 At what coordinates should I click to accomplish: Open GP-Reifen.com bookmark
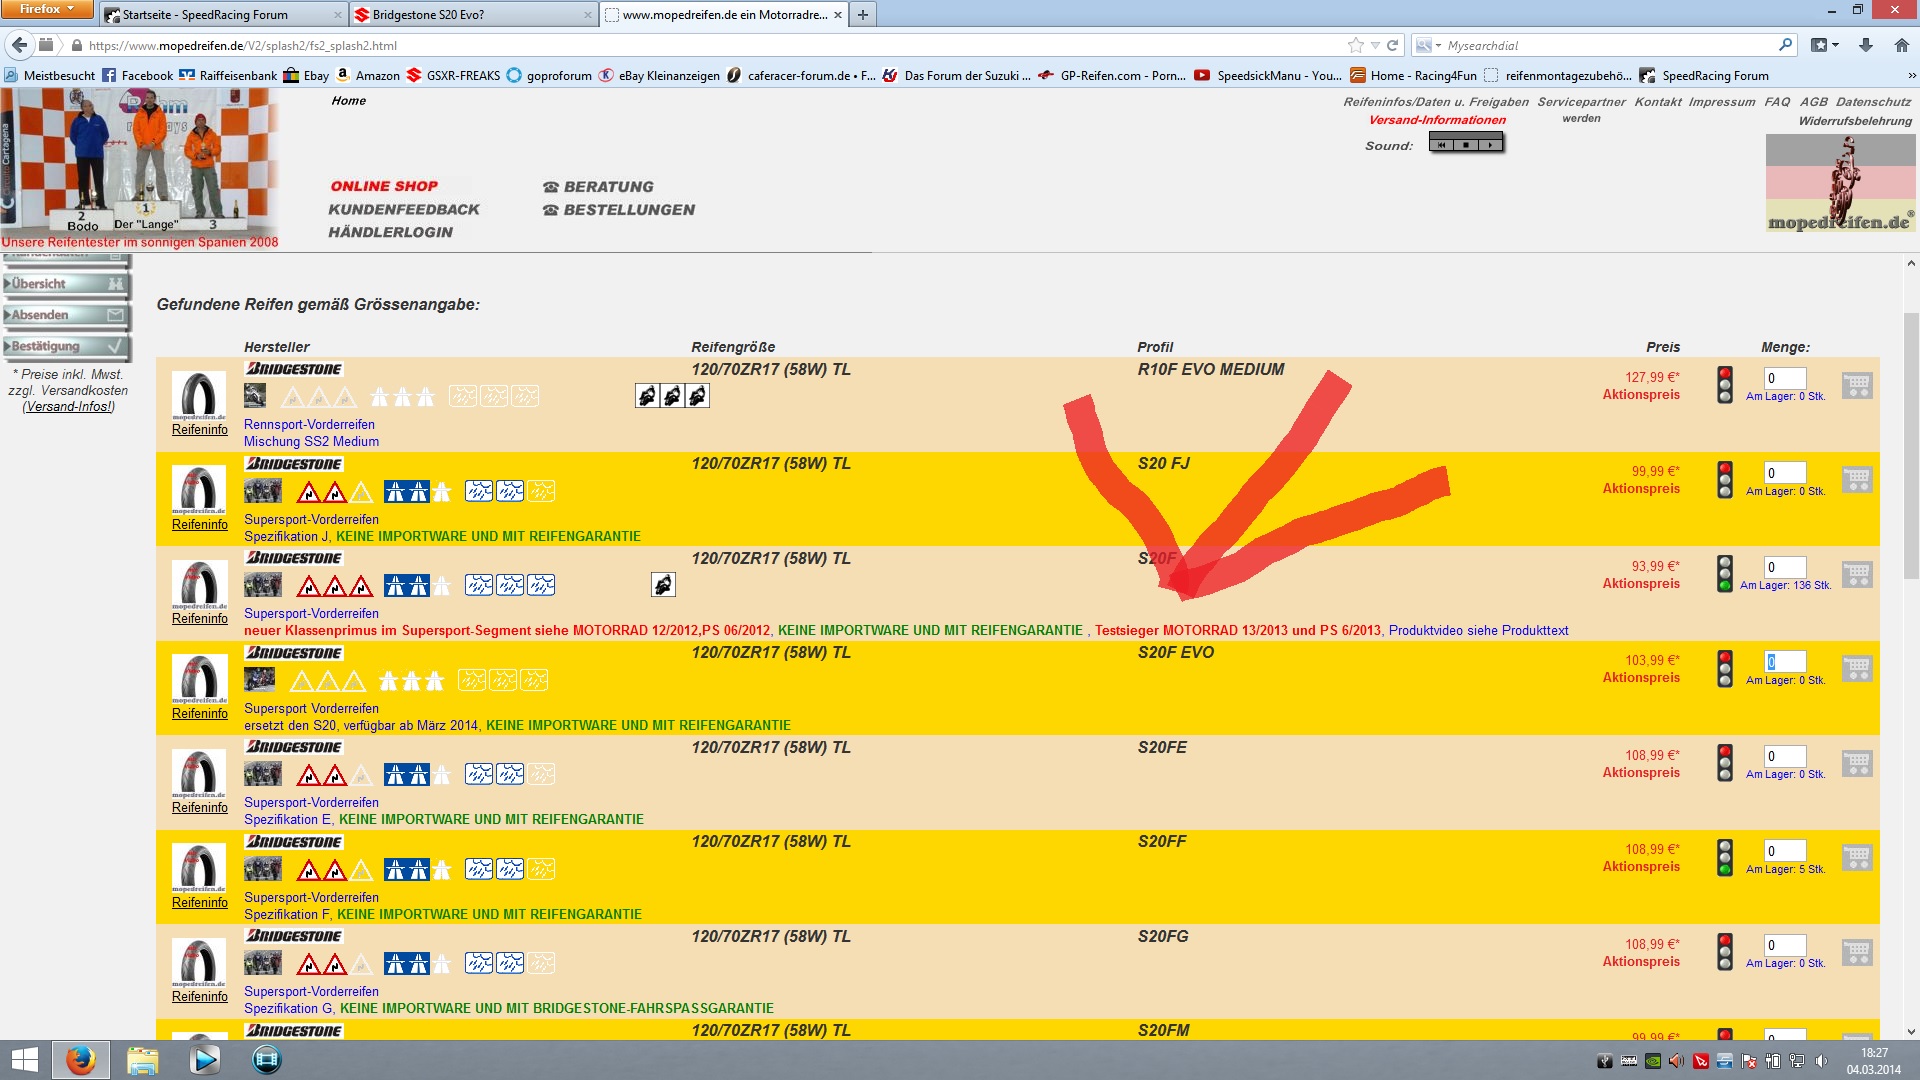click(x=1112, y=76)
